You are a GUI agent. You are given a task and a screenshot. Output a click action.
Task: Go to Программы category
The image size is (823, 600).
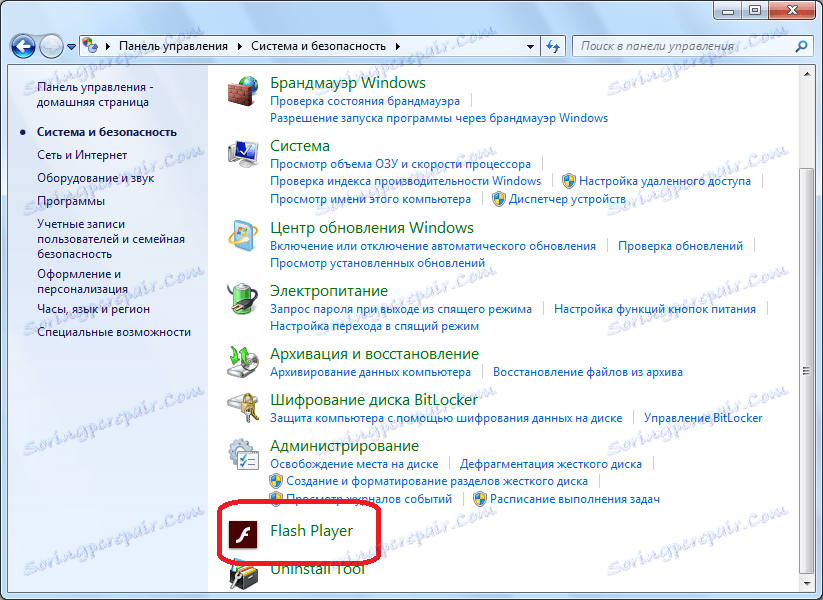(71, 202)
